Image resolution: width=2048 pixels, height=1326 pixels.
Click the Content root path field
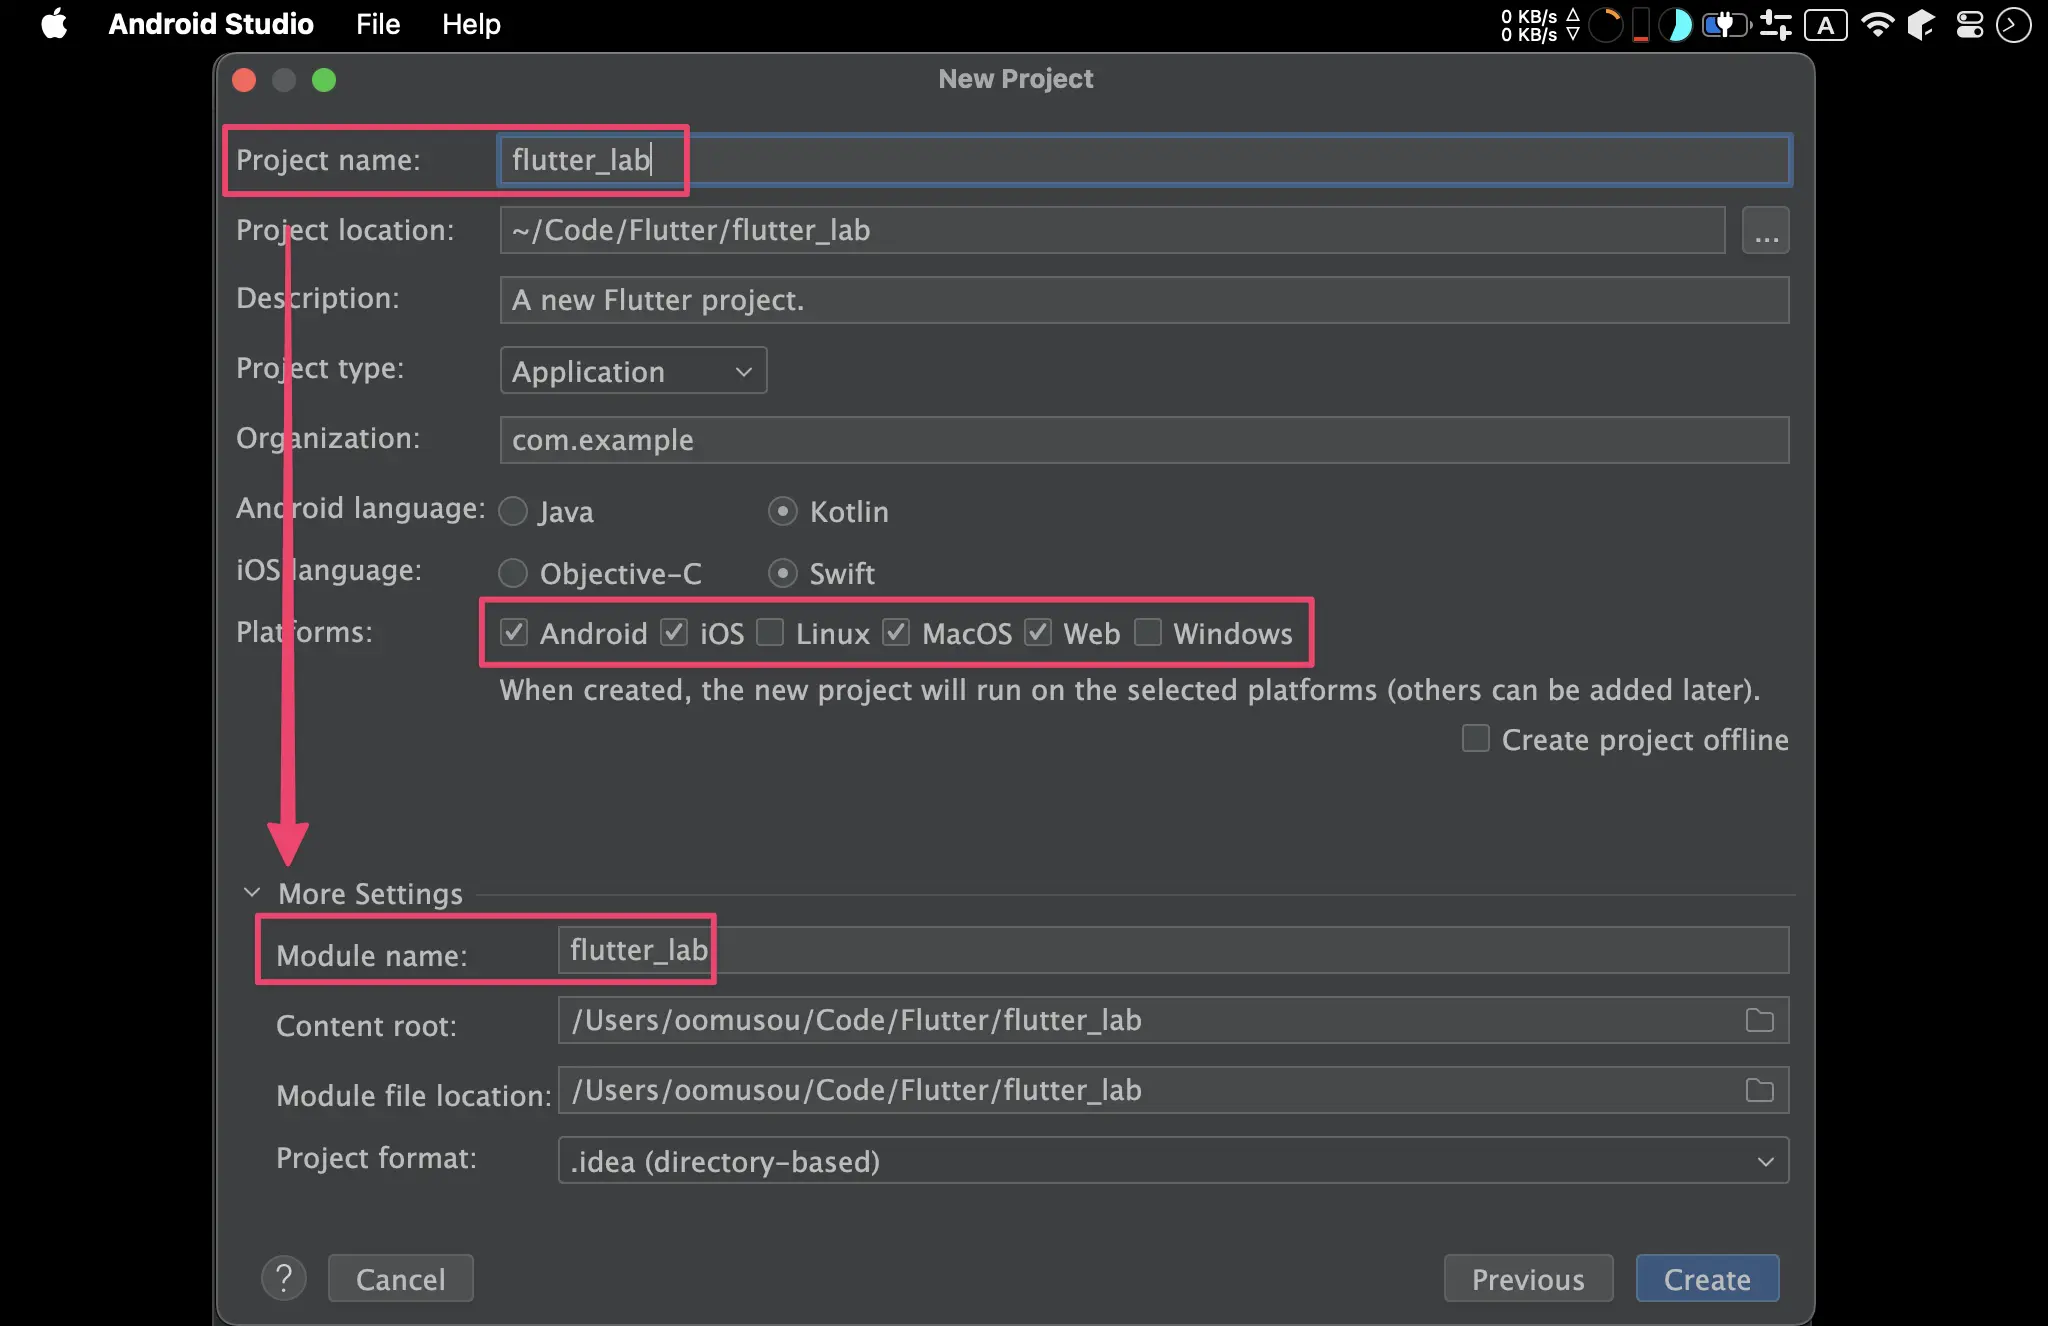[x=1173, y=1020]
